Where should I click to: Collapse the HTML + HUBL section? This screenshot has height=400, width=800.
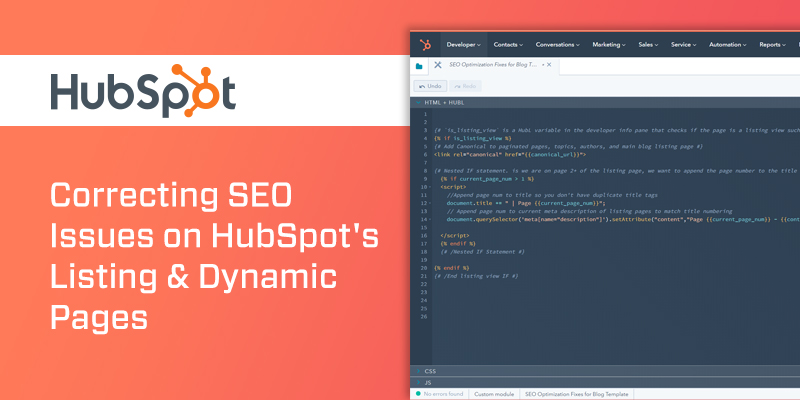(418, 103)
